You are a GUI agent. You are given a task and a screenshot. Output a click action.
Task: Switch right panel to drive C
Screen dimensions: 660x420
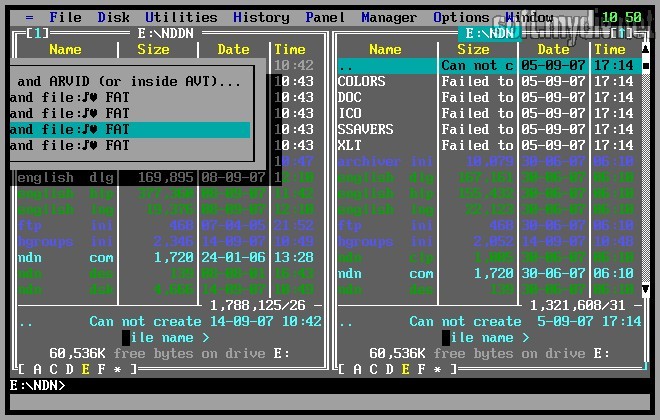pos(373,369)
